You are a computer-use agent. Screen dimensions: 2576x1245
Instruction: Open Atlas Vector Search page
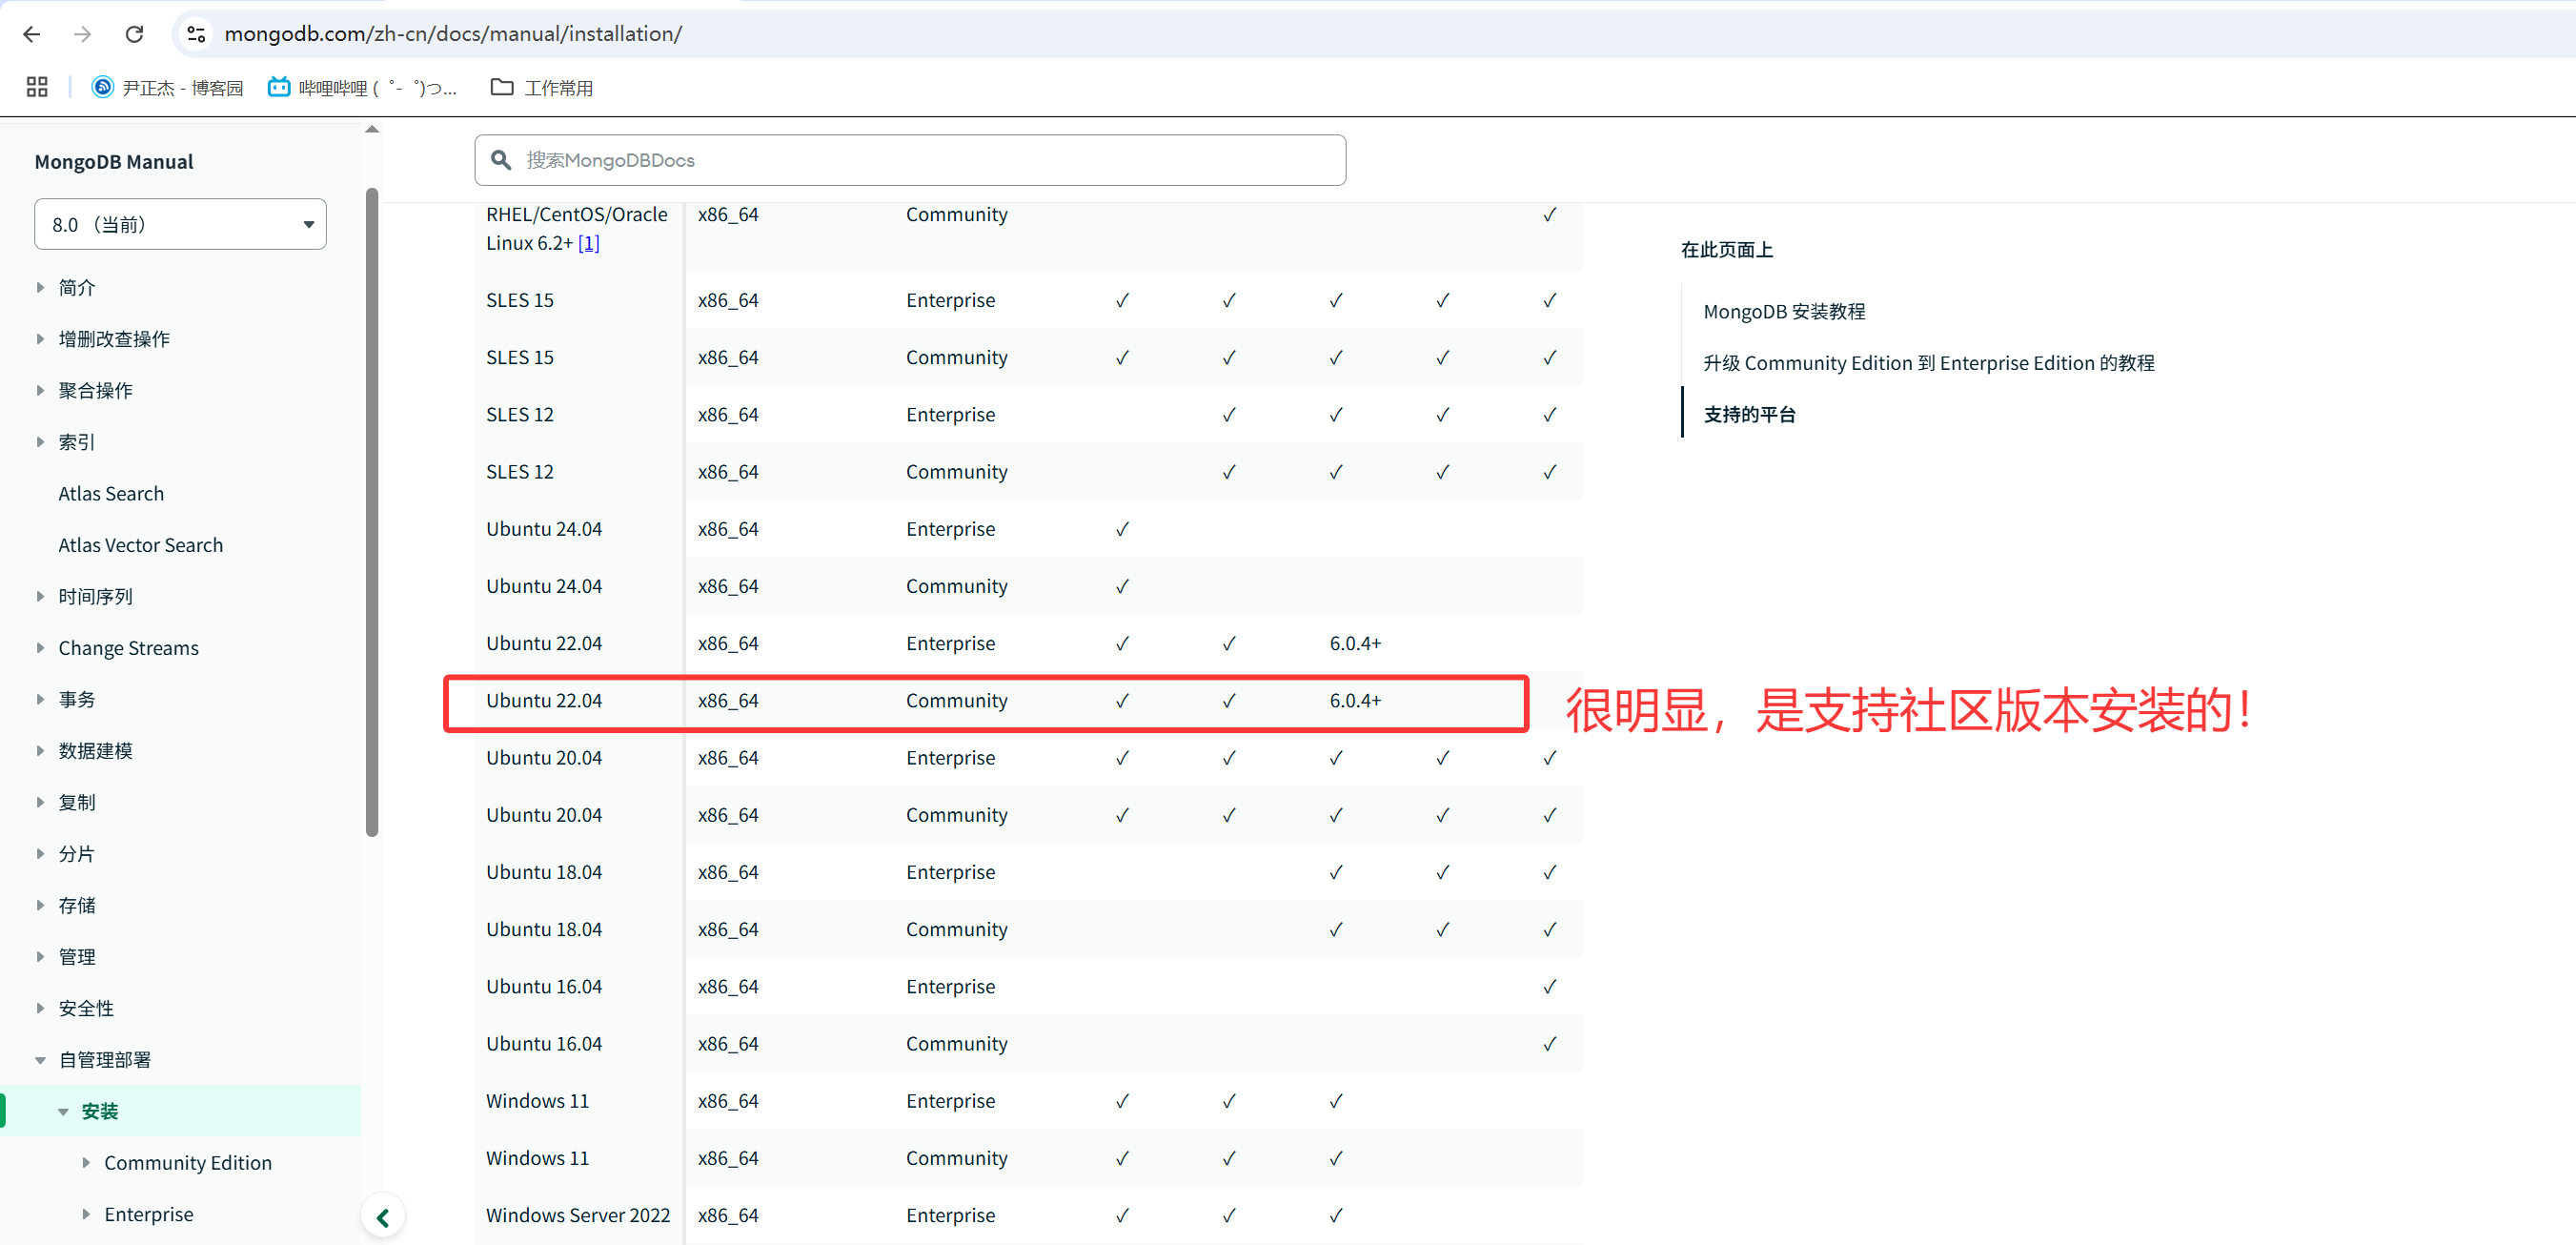(x=140, y=545)
